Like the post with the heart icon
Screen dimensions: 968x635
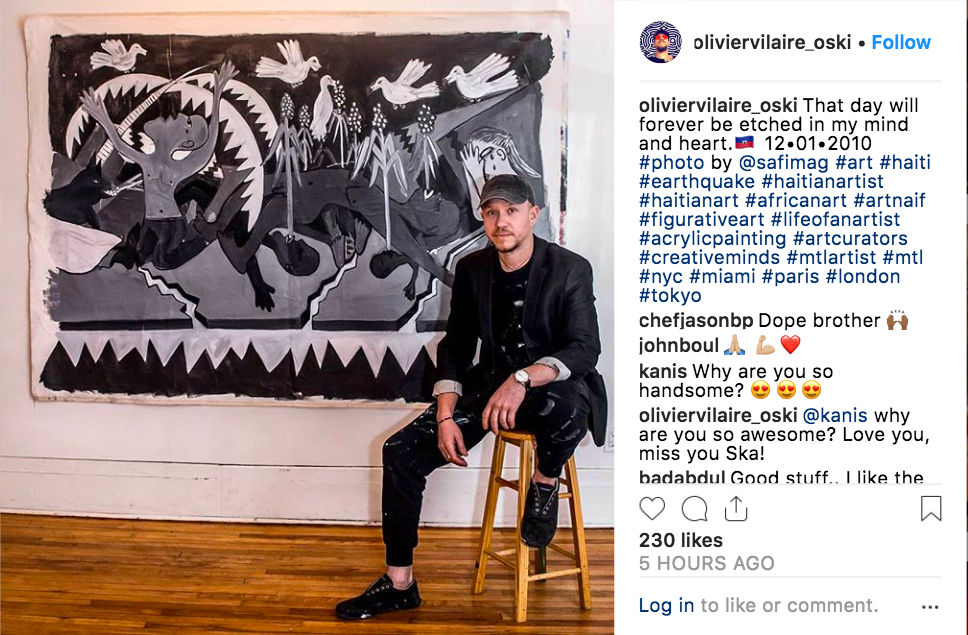tap(652, 509)
